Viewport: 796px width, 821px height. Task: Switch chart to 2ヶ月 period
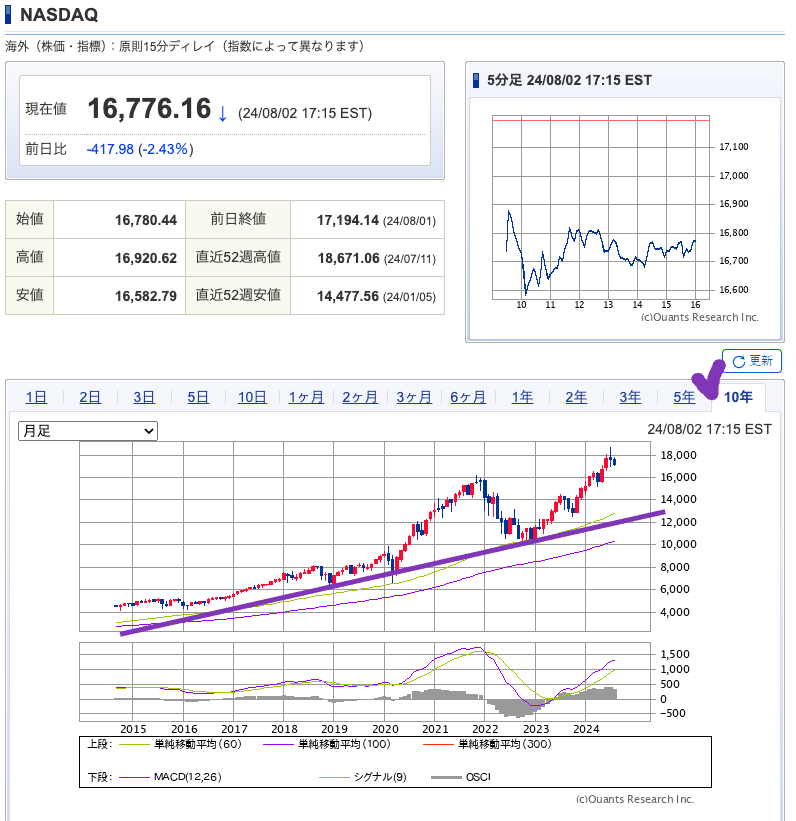[360, 397]
